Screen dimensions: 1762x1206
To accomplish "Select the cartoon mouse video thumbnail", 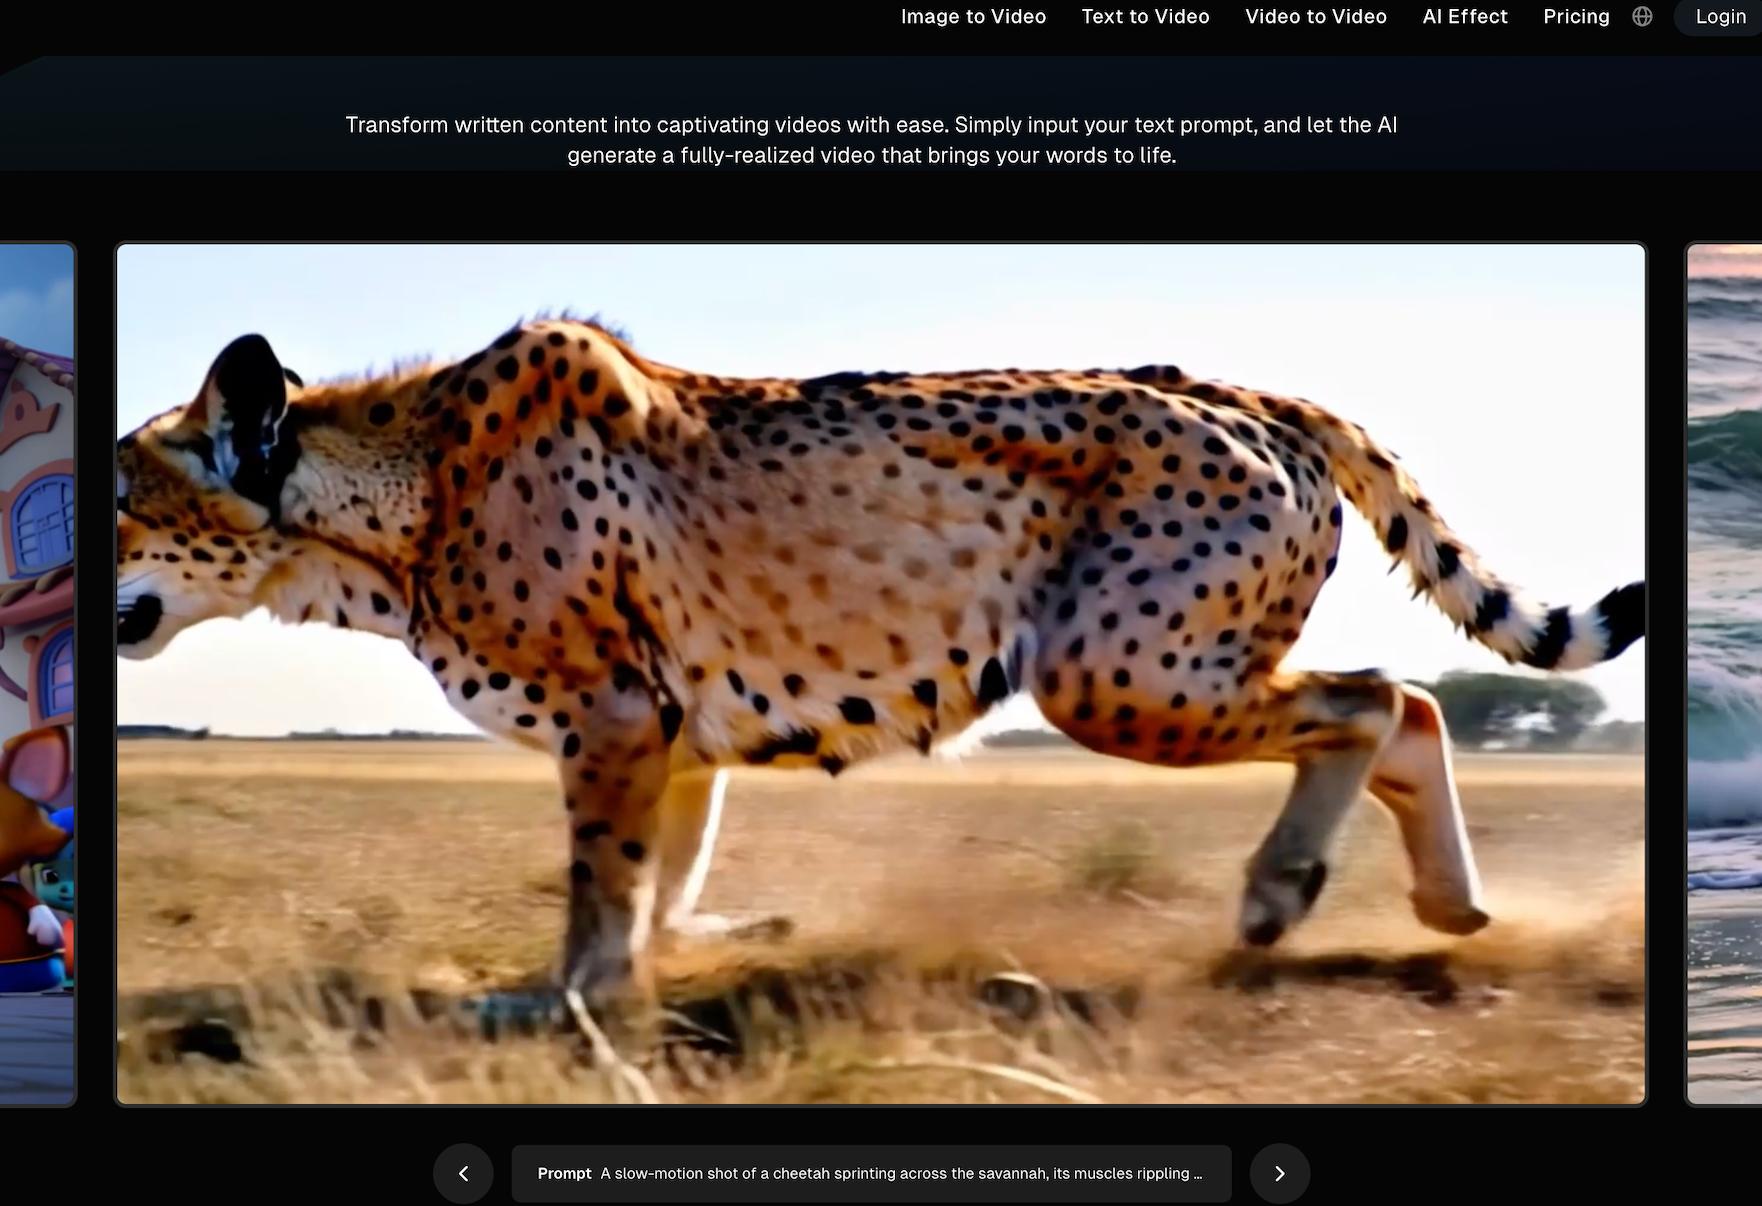I will tap(37, 674).
